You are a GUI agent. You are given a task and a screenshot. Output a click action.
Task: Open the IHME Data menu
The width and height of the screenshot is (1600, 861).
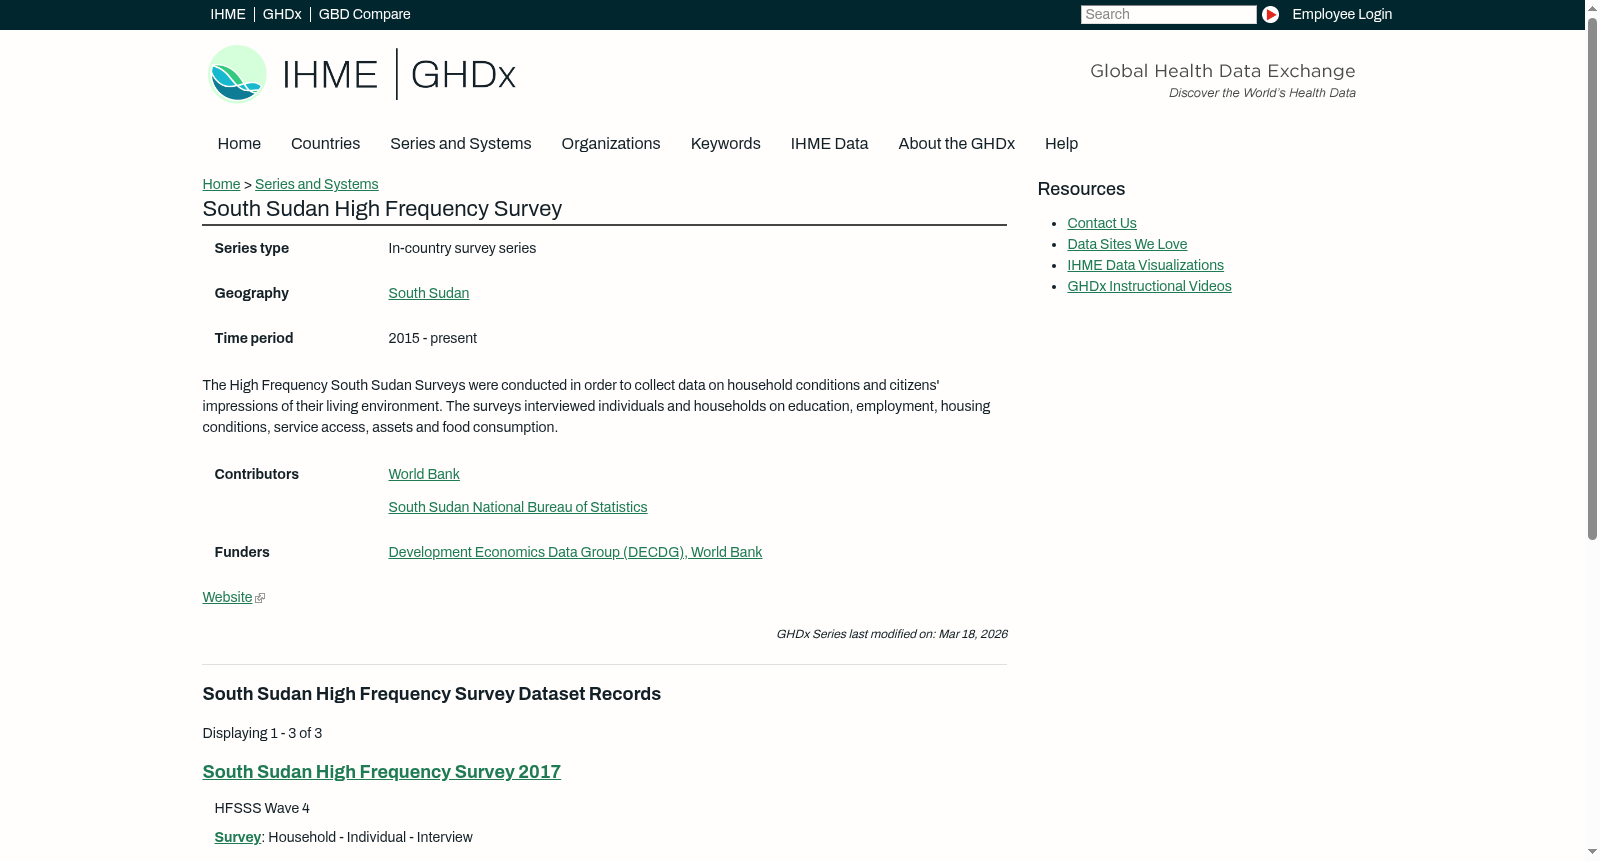[x=829, y=144]
